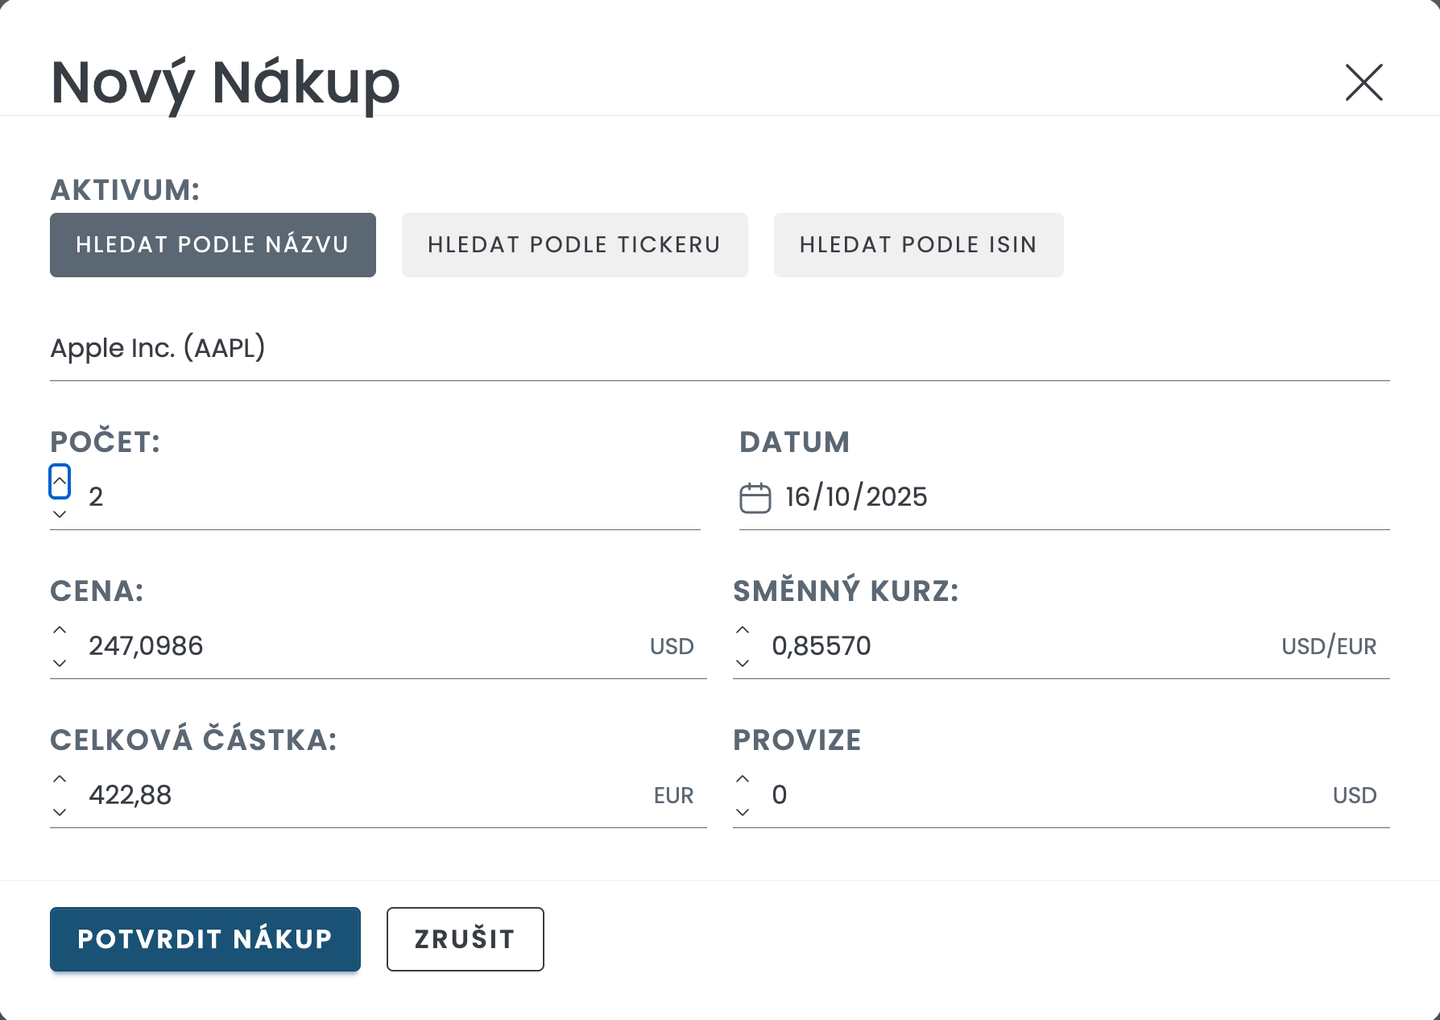The image size is (1440, 1020).
Task: Decrease Cena with the down arrow
Action: click(x=60, y=663)
